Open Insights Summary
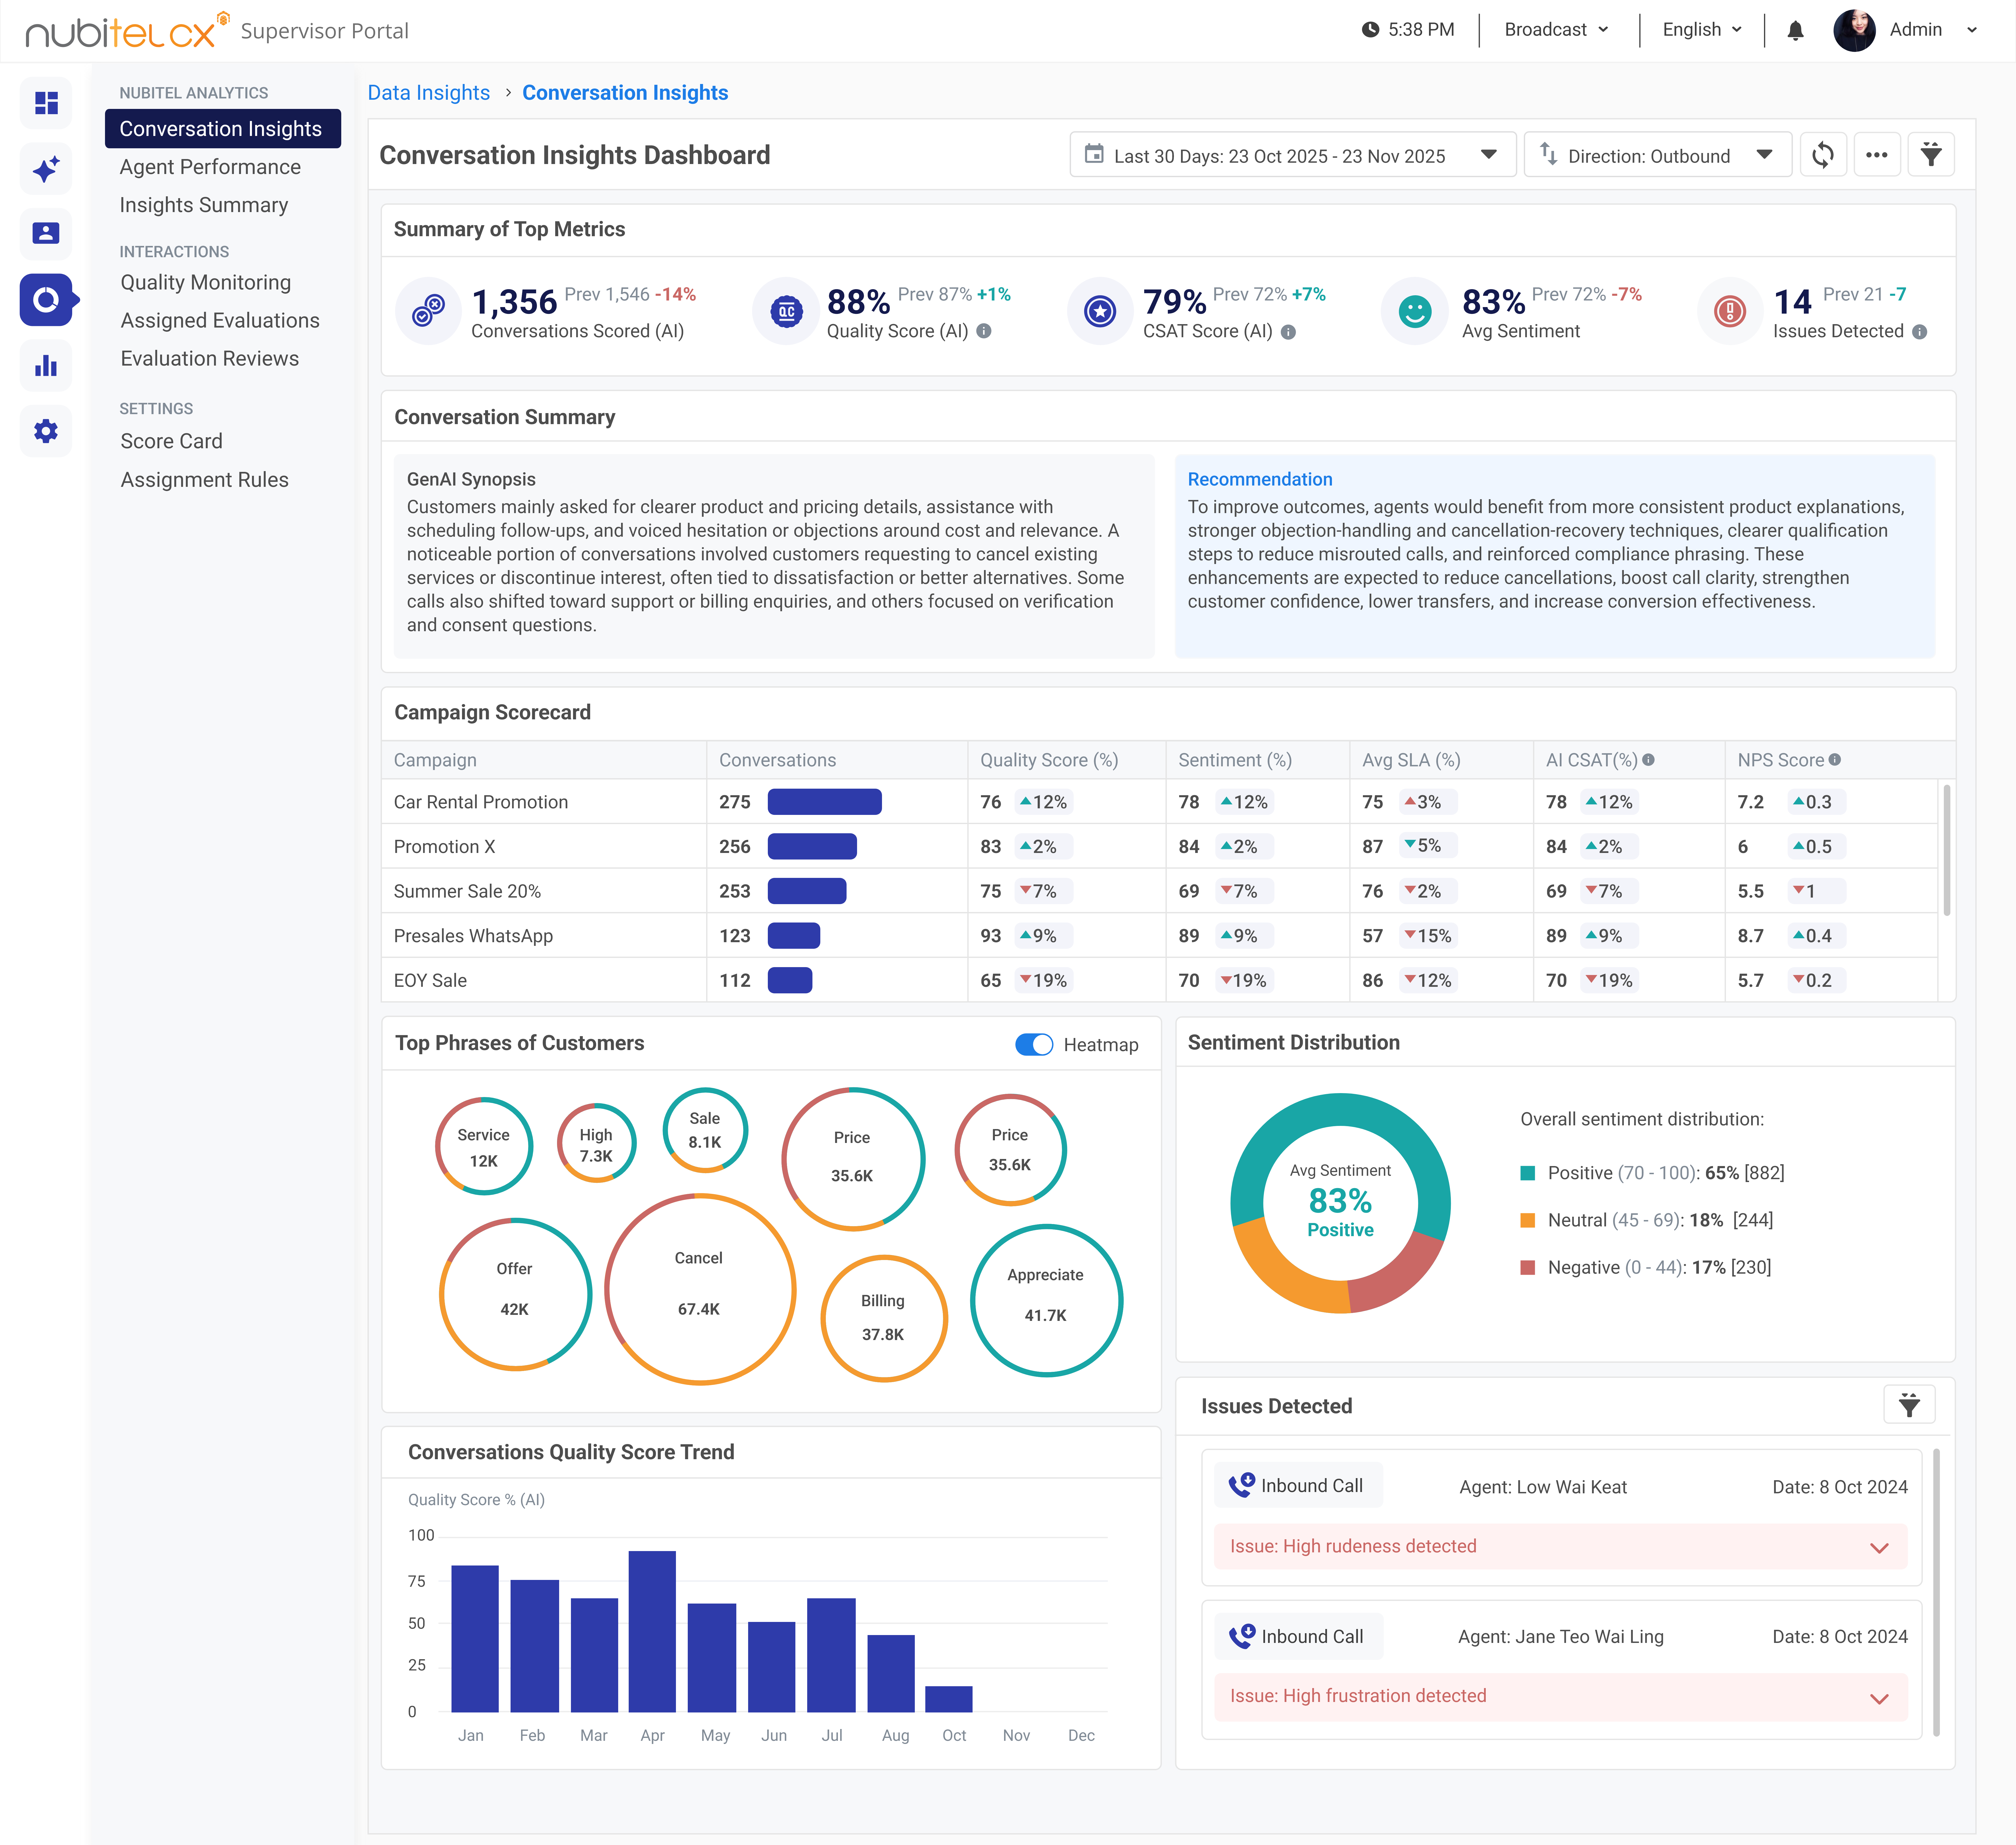This screenshot has width=2016, height=1845. point(204,205)
